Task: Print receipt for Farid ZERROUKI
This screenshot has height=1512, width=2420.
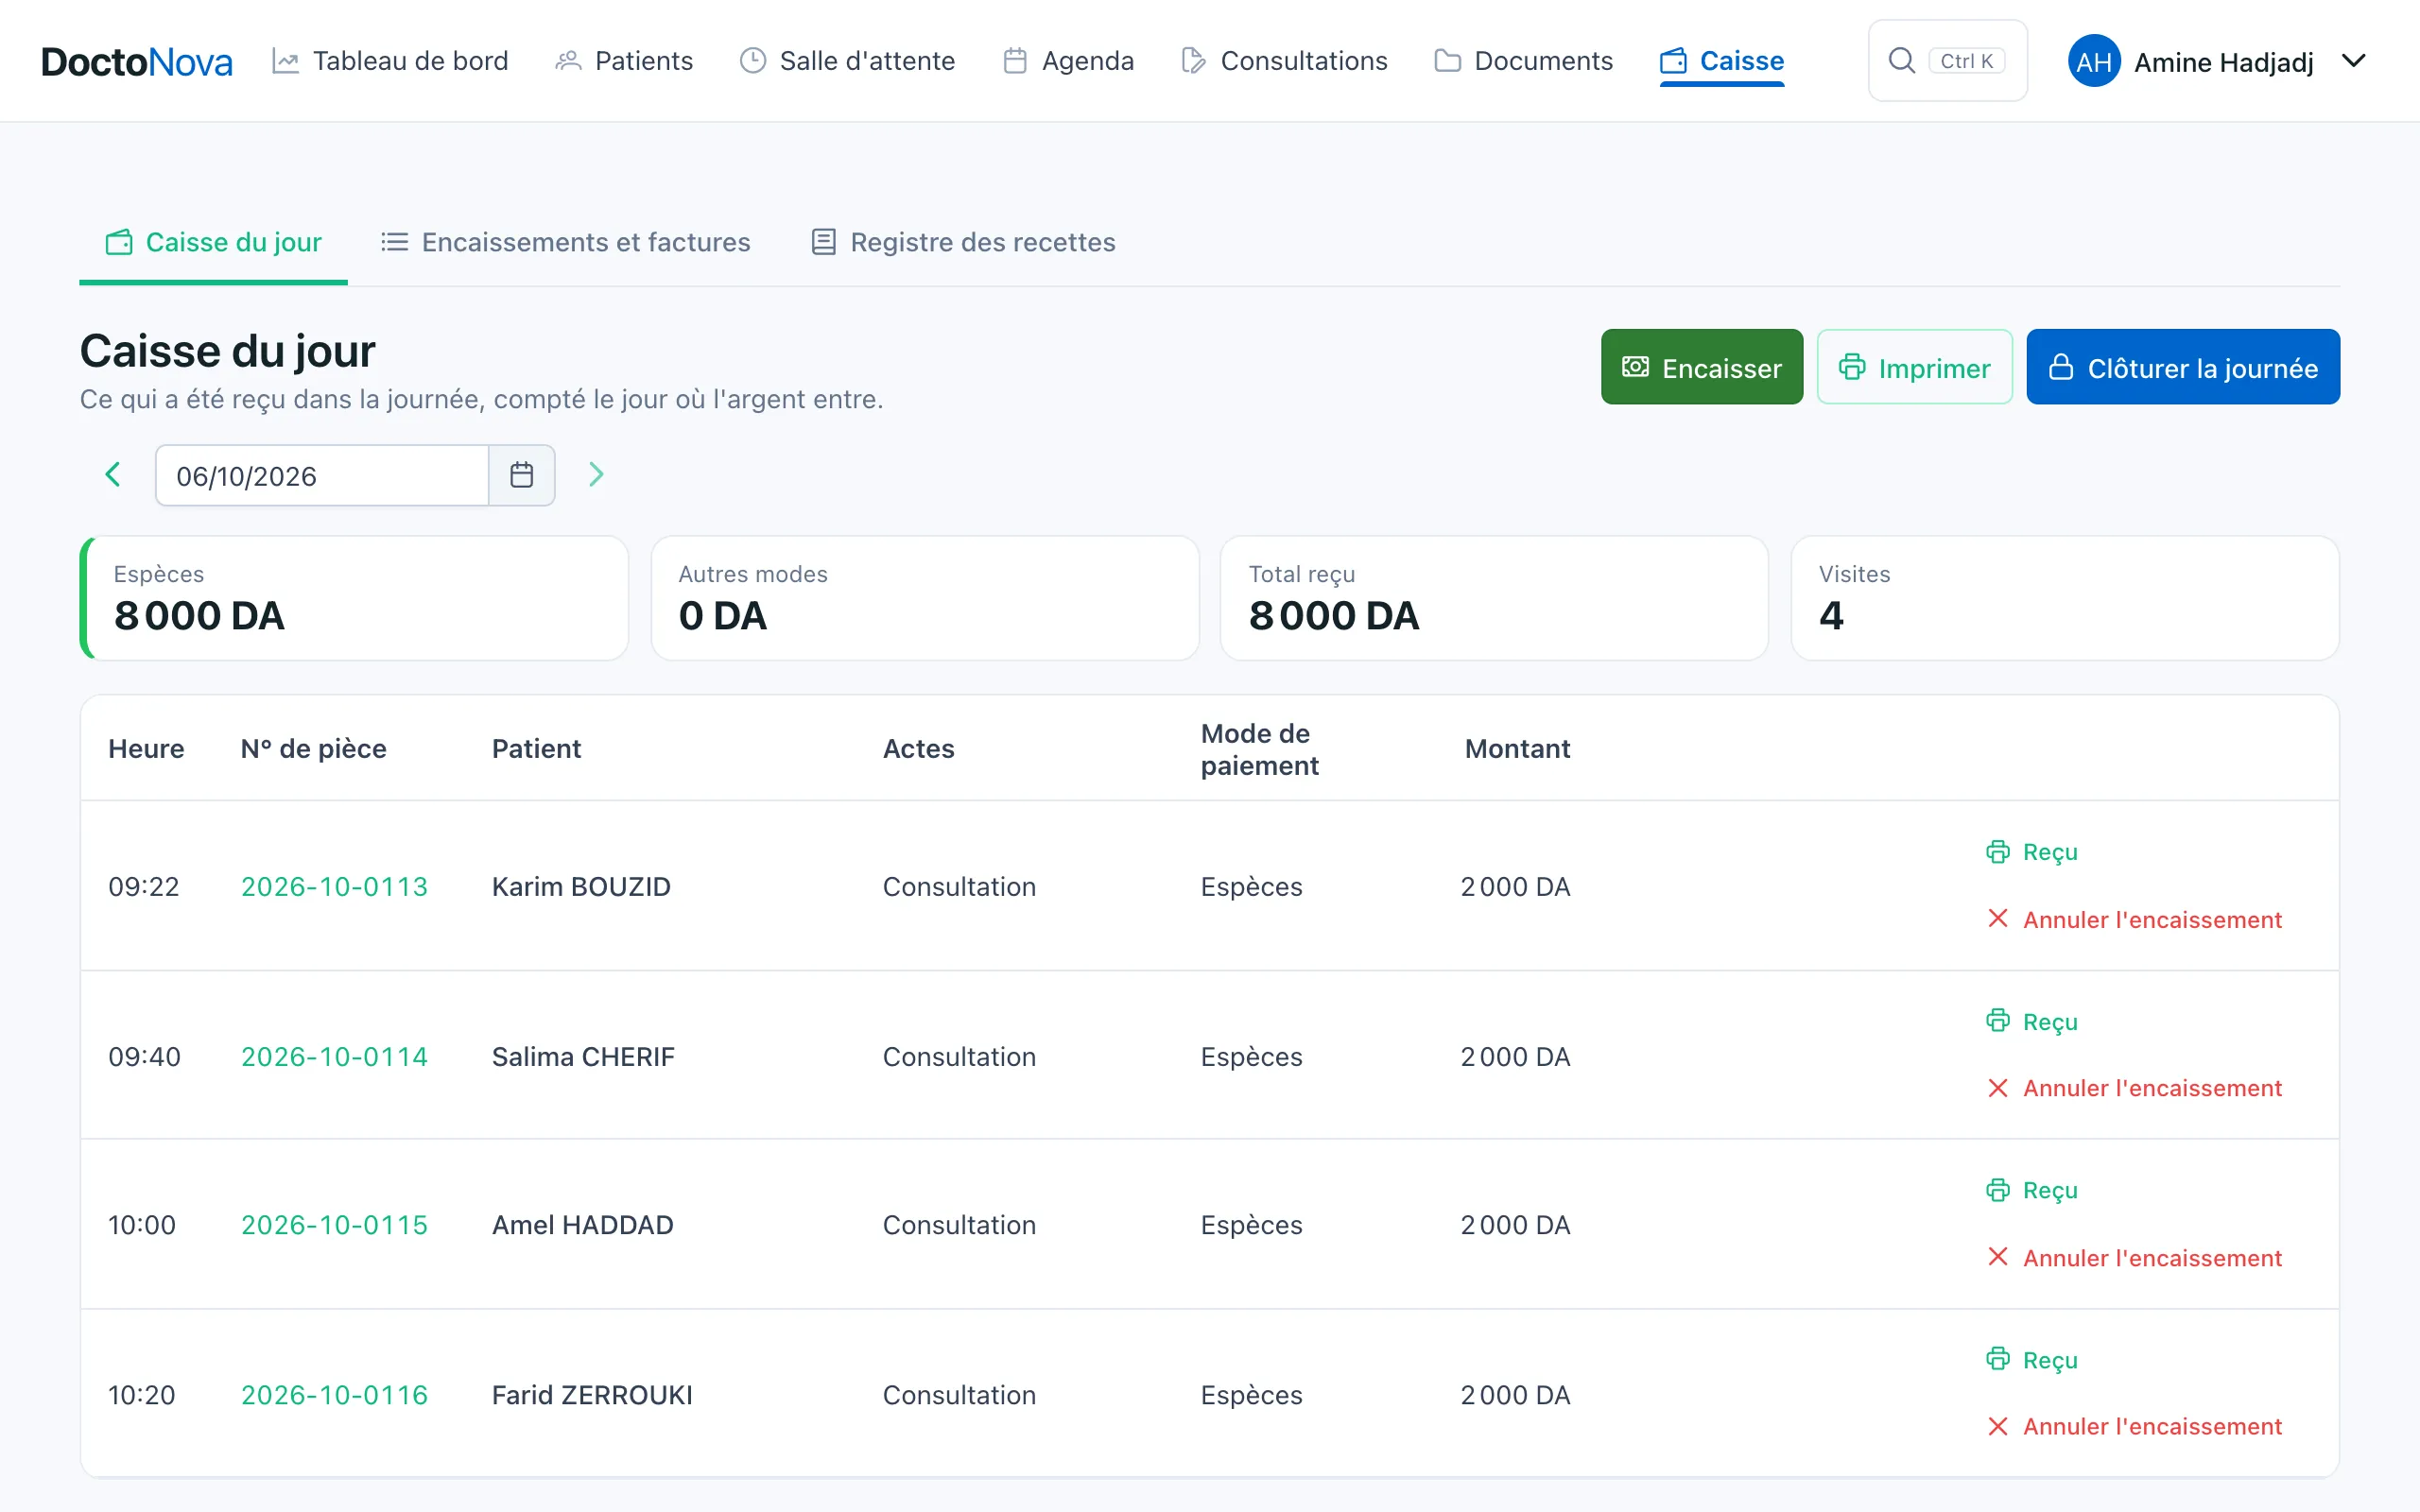Action: tap(2032, 1360)
